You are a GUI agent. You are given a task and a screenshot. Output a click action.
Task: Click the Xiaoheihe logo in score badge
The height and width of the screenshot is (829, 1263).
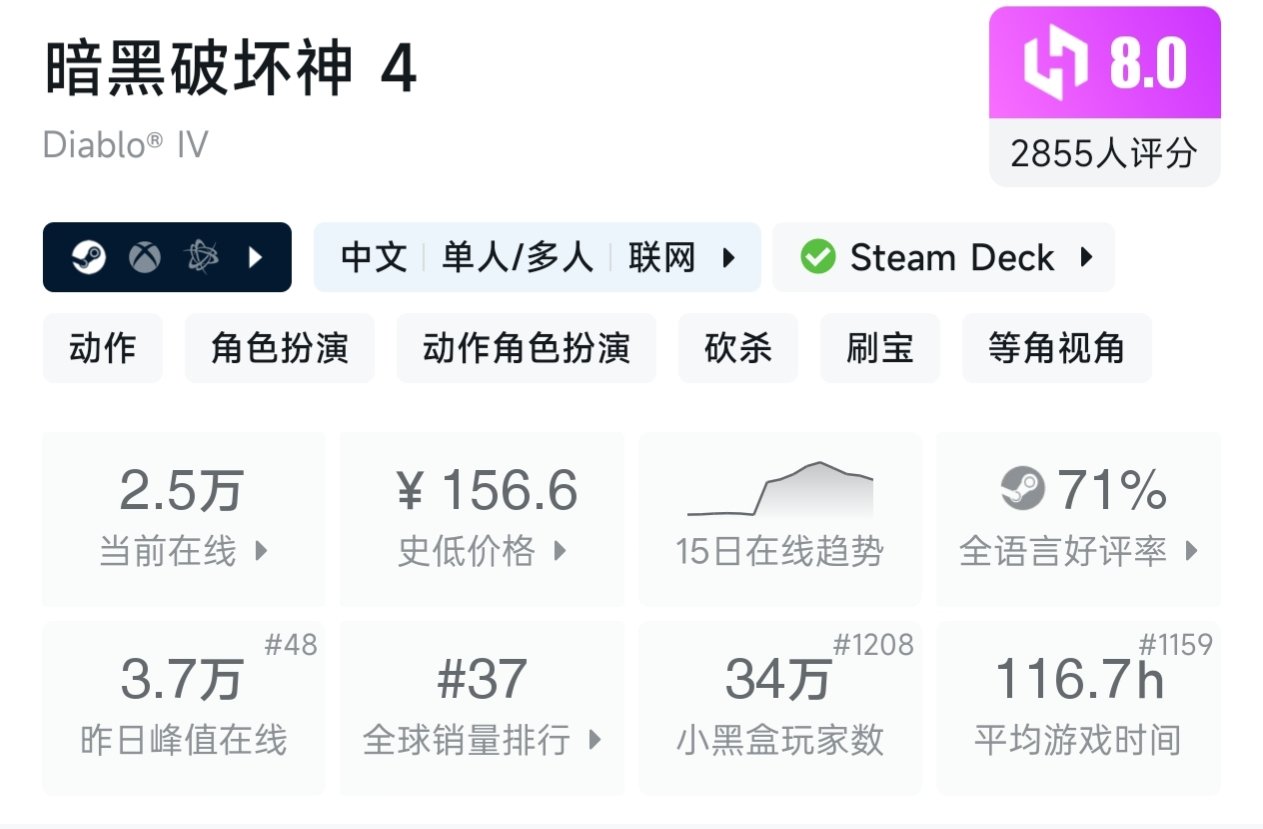pyautogui.click(x=1054, y=64)
